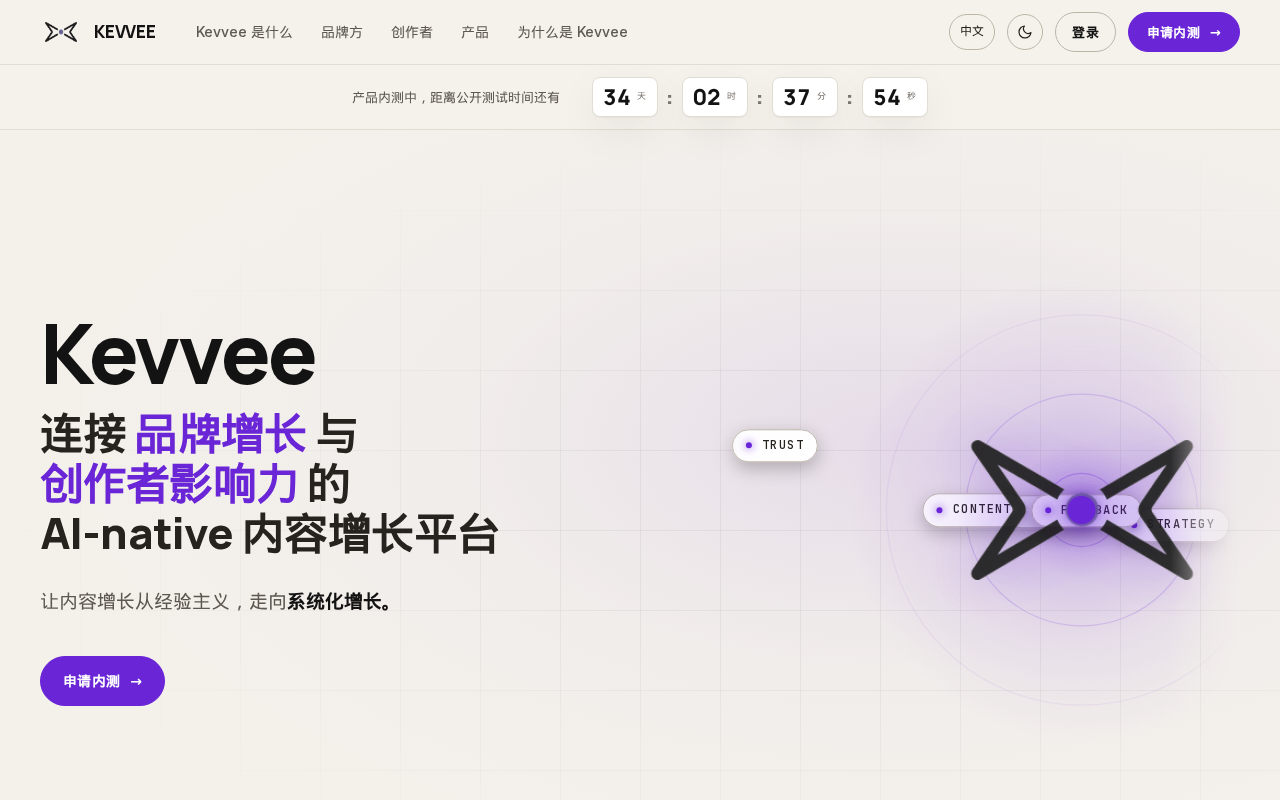Click the 登录 login button

(1085, 32)
